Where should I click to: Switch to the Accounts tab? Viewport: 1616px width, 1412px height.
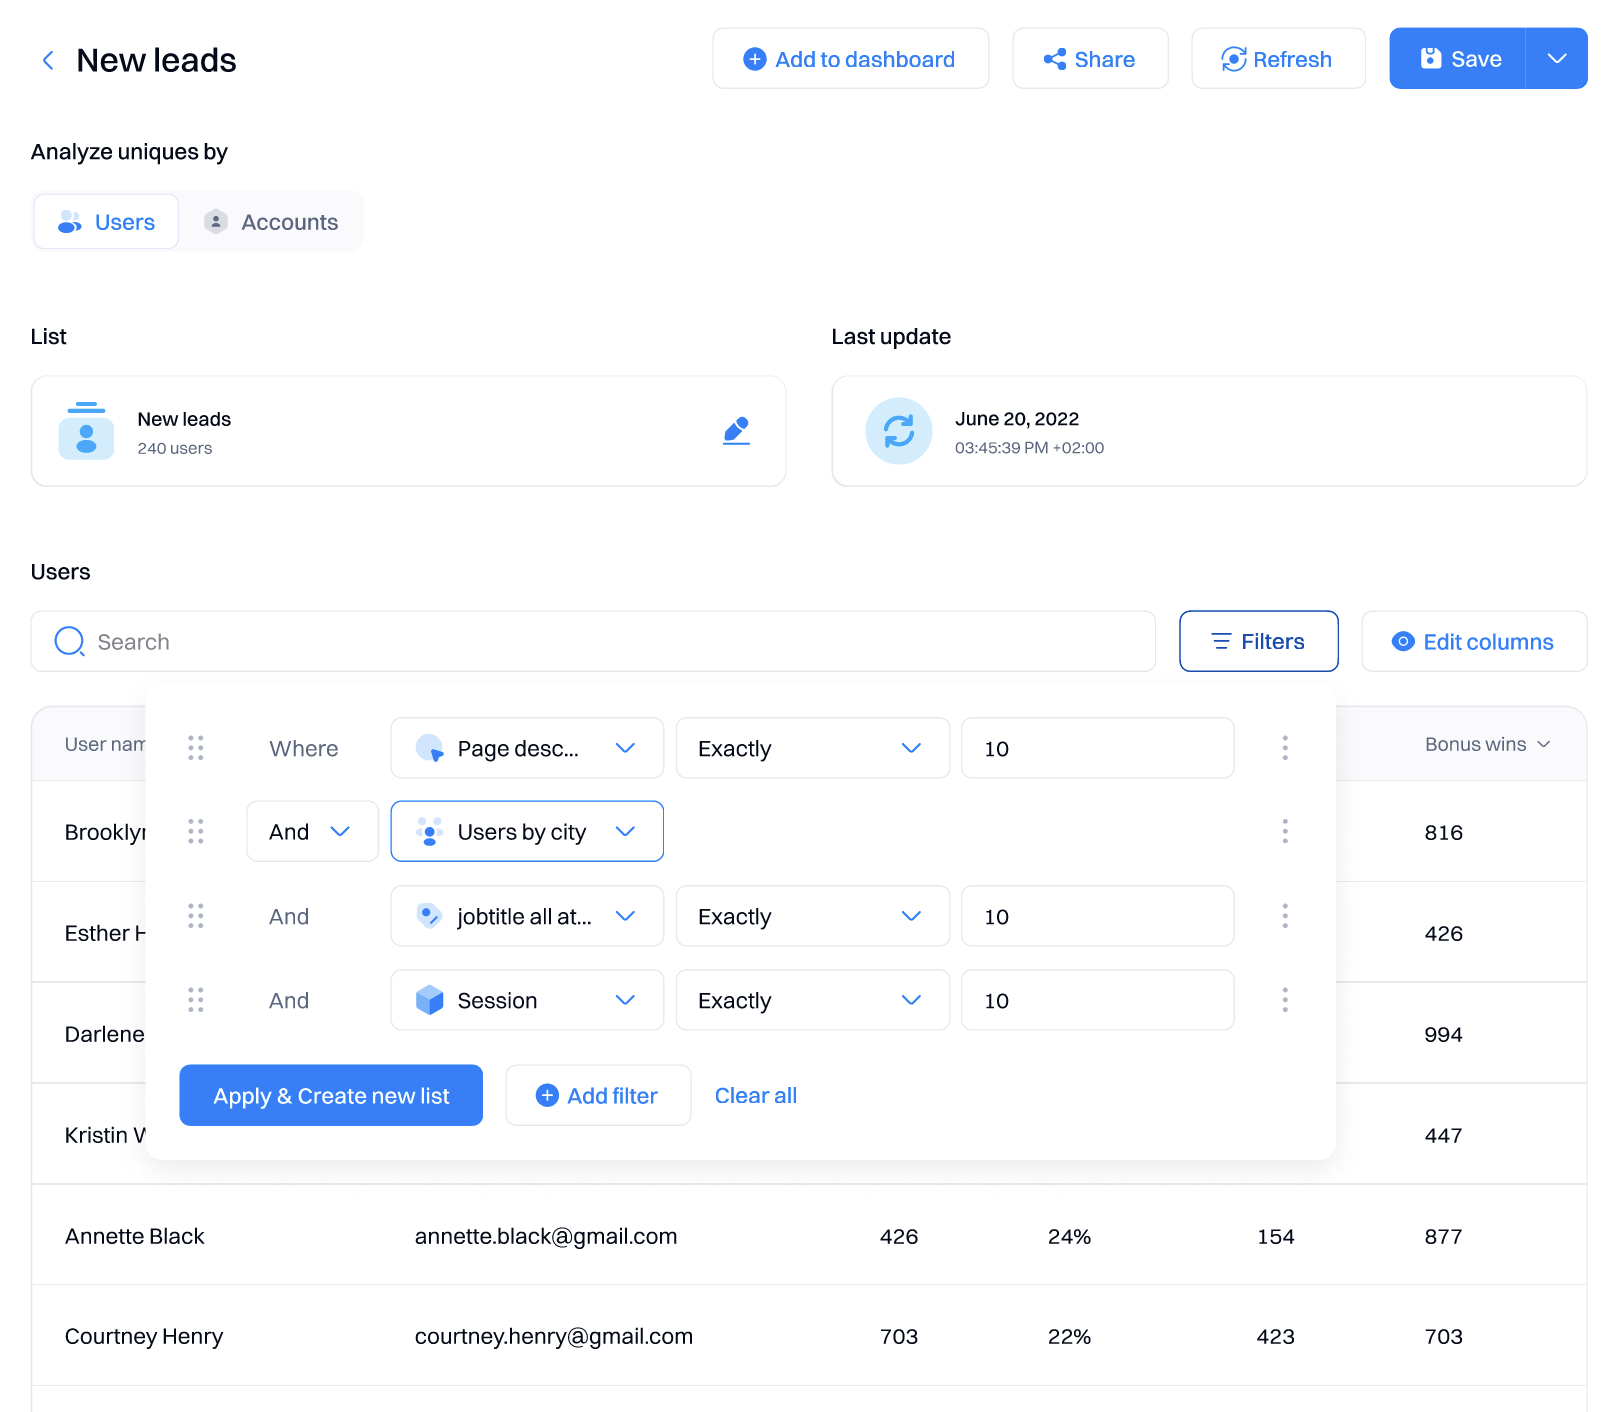pos(271,222)
